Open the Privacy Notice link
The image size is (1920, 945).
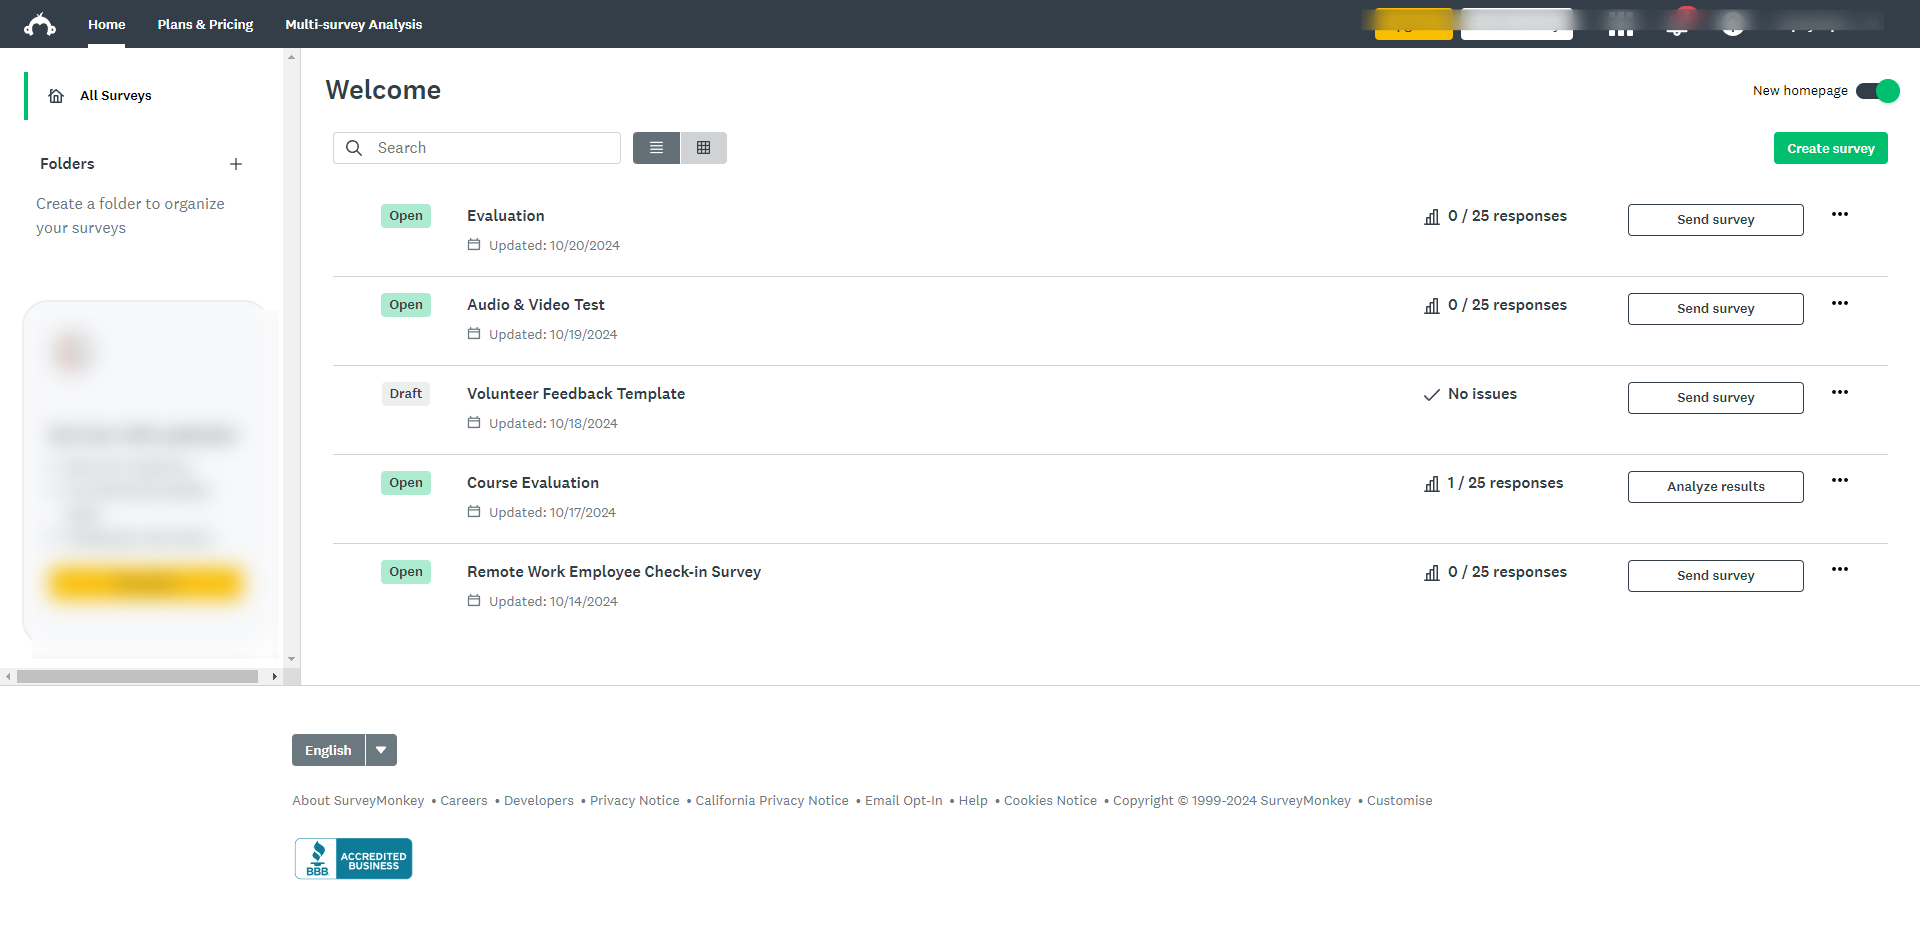coord(635,801)
